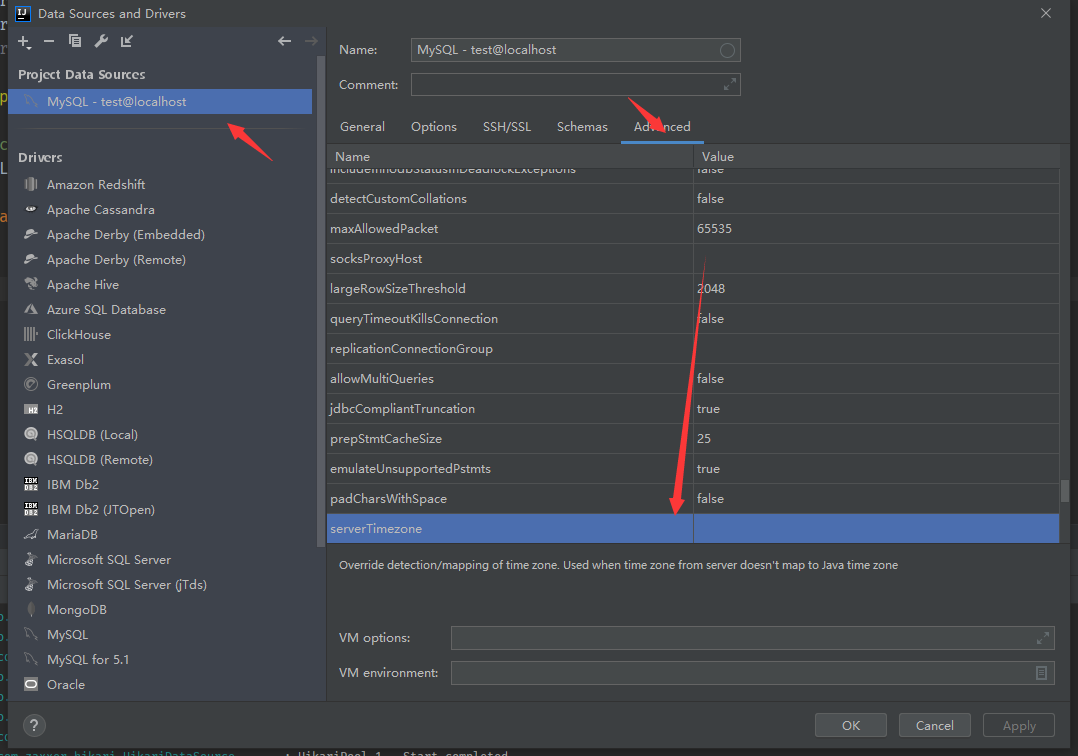The height and width of the screenshot is (756, 1078).
Task: Click the color circle in Name field
Action: (727, 50)
